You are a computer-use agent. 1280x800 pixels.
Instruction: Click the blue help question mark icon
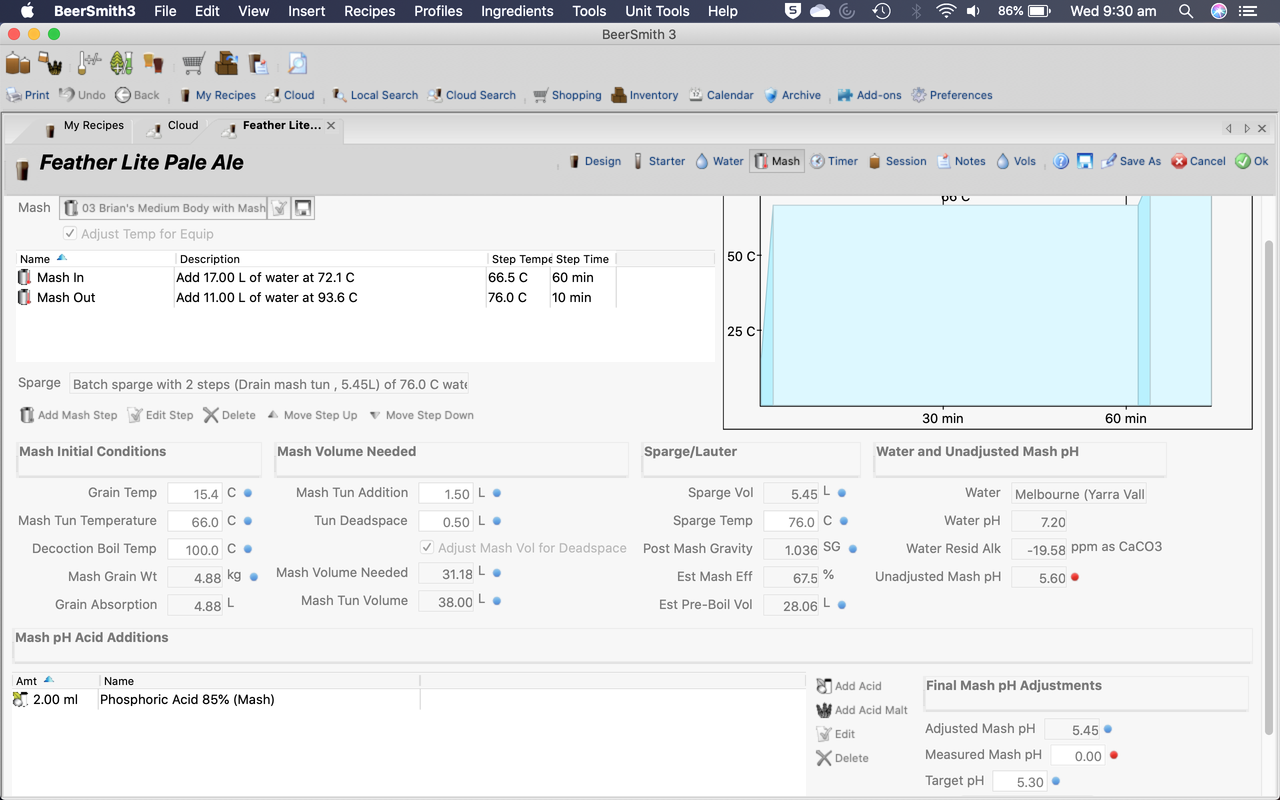click(1061, 161)
